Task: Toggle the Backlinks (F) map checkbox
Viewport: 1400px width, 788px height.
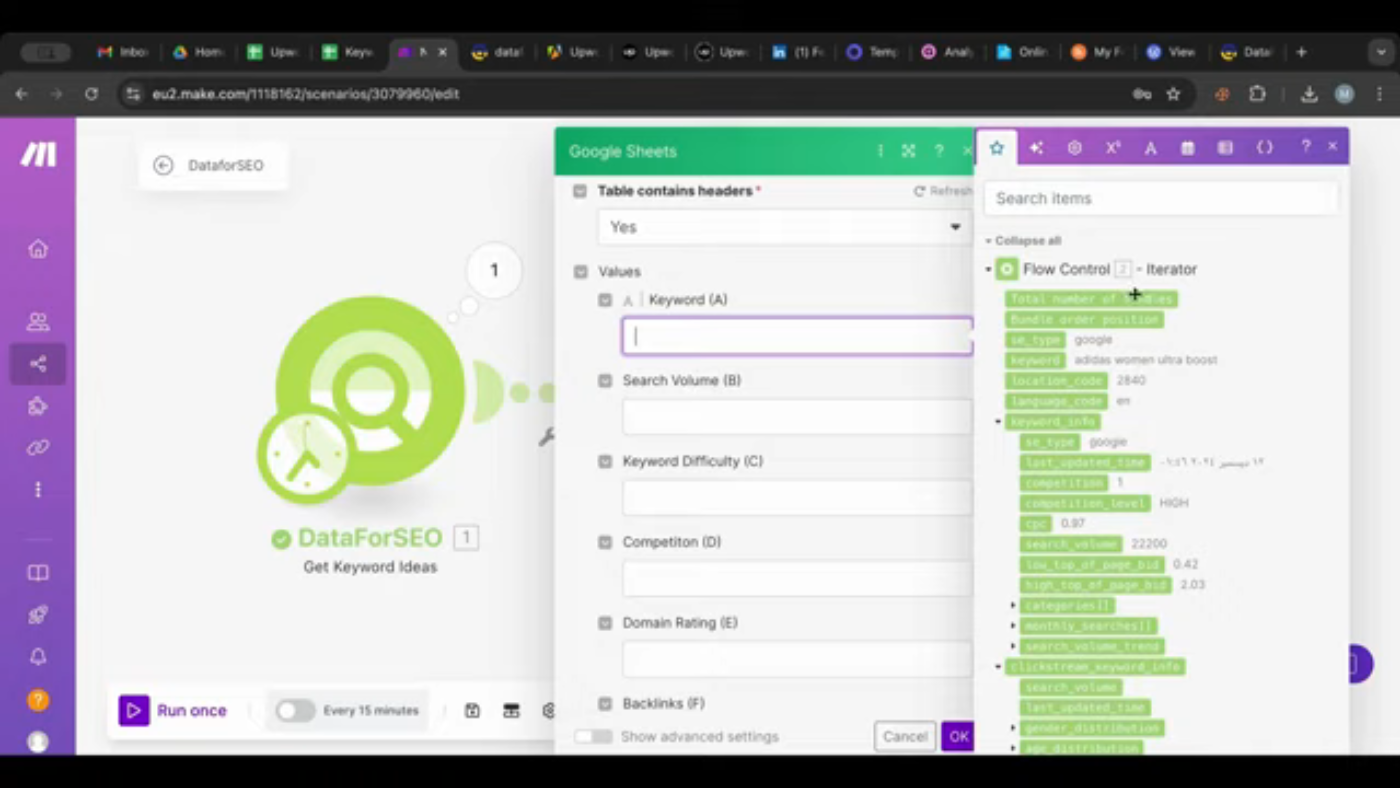Action: [x=605, y=703]
